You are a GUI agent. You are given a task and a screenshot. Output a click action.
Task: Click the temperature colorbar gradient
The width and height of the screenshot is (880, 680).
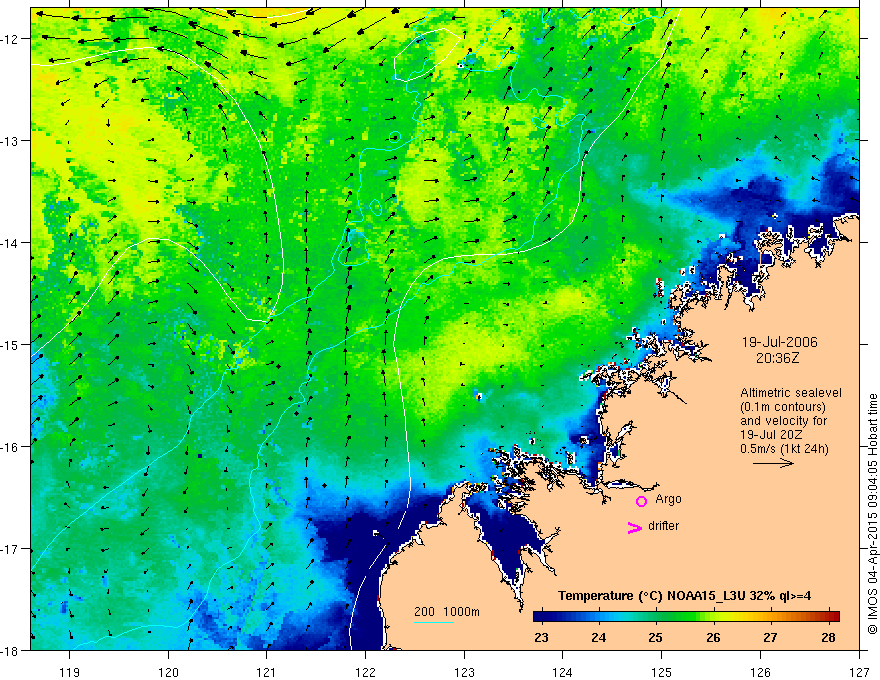(686, 616)
